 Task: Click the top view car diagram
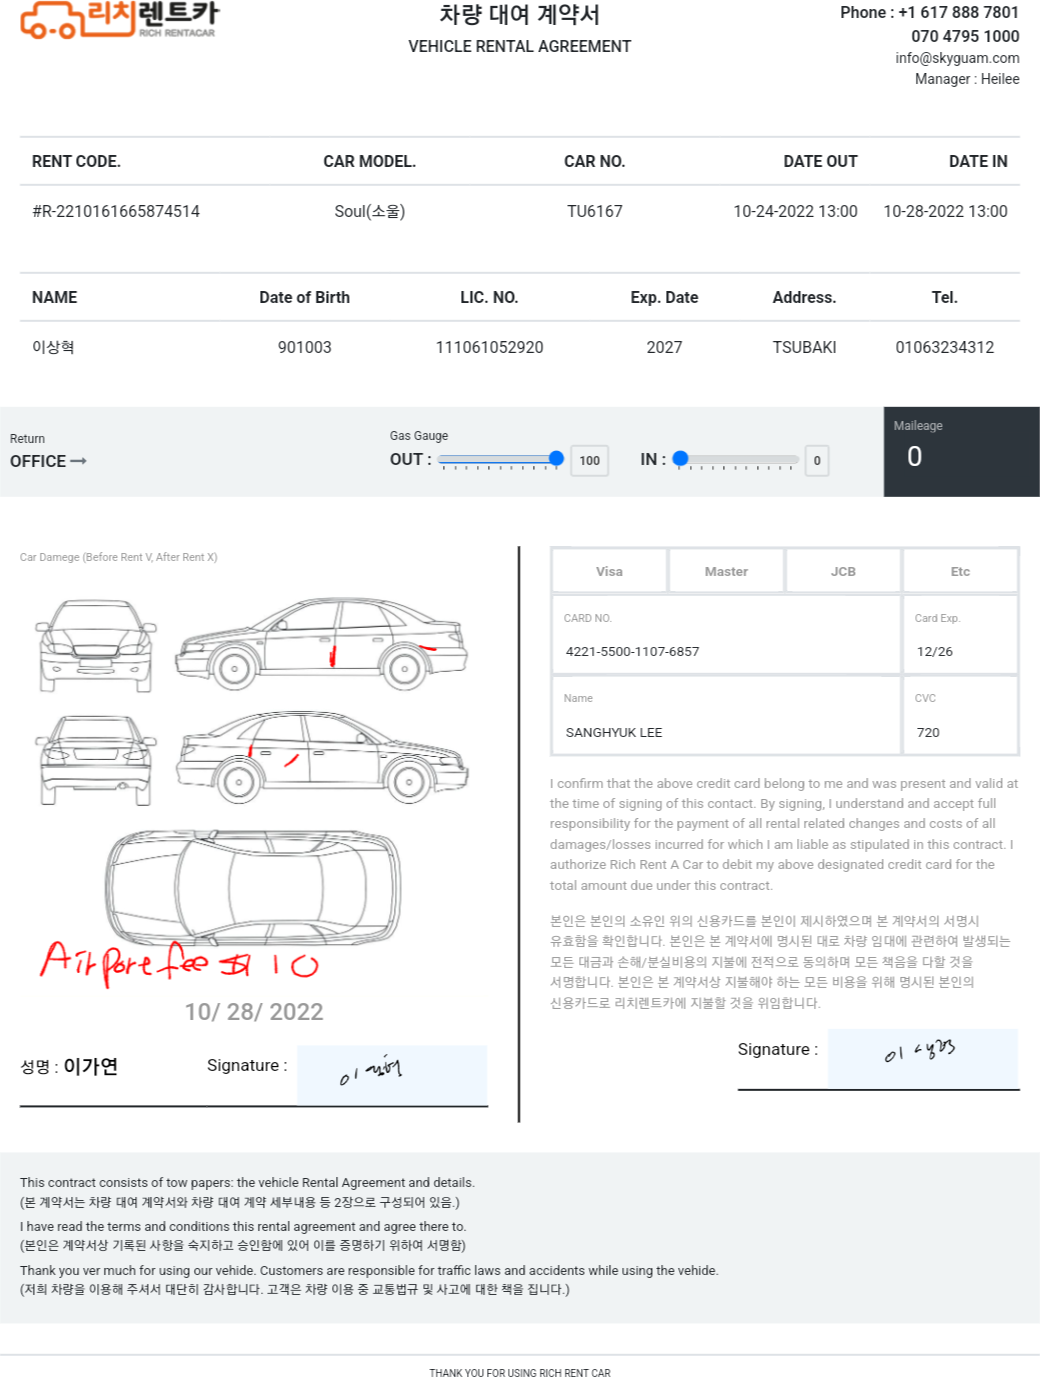point(253,886)
